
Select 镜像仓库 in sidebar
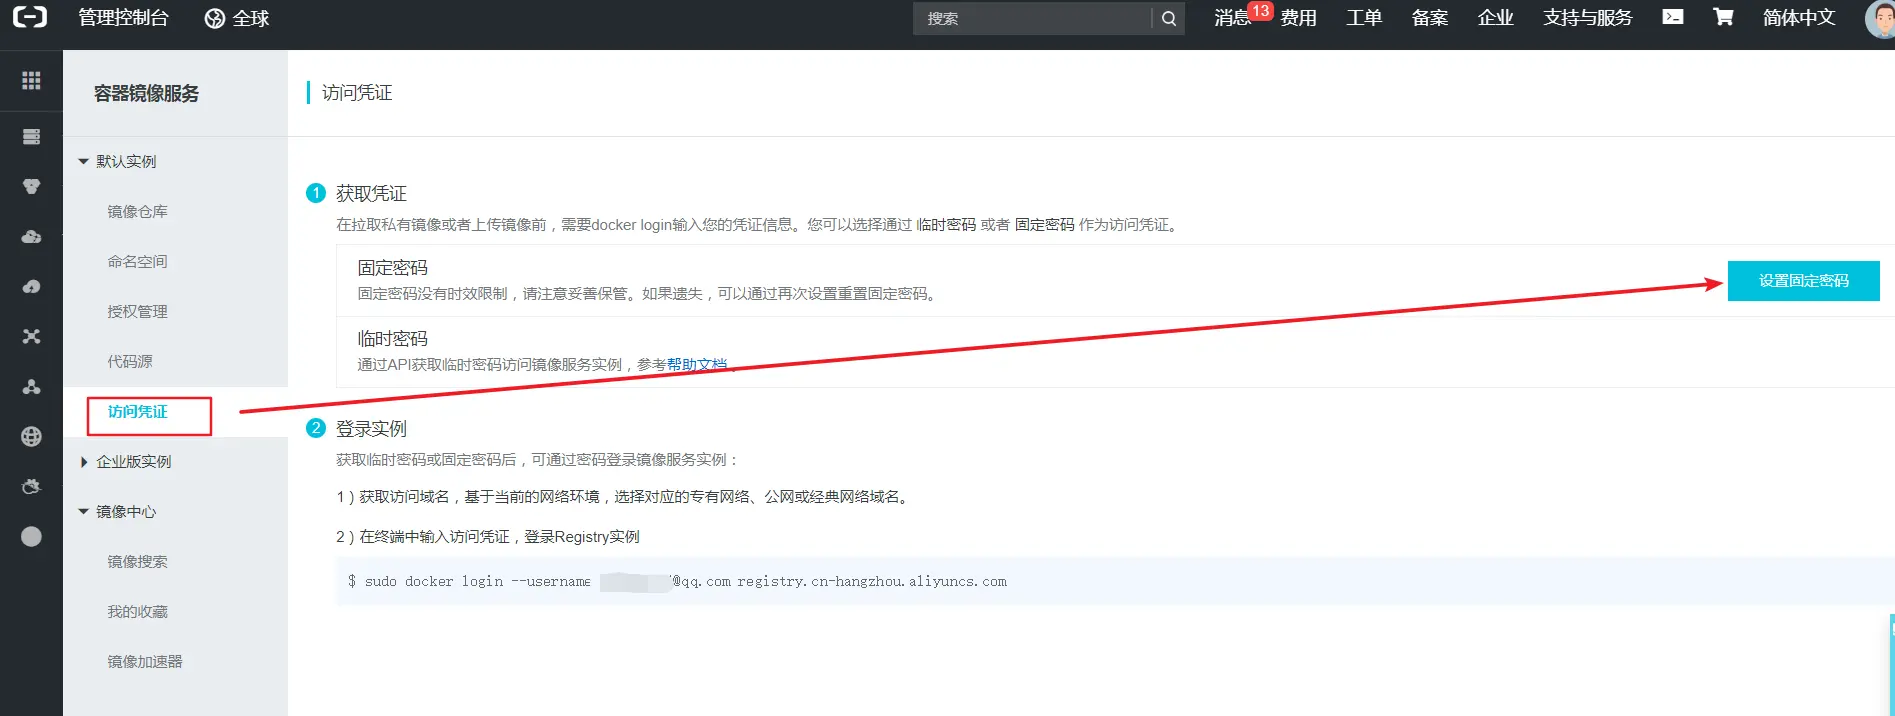point(137,211)
